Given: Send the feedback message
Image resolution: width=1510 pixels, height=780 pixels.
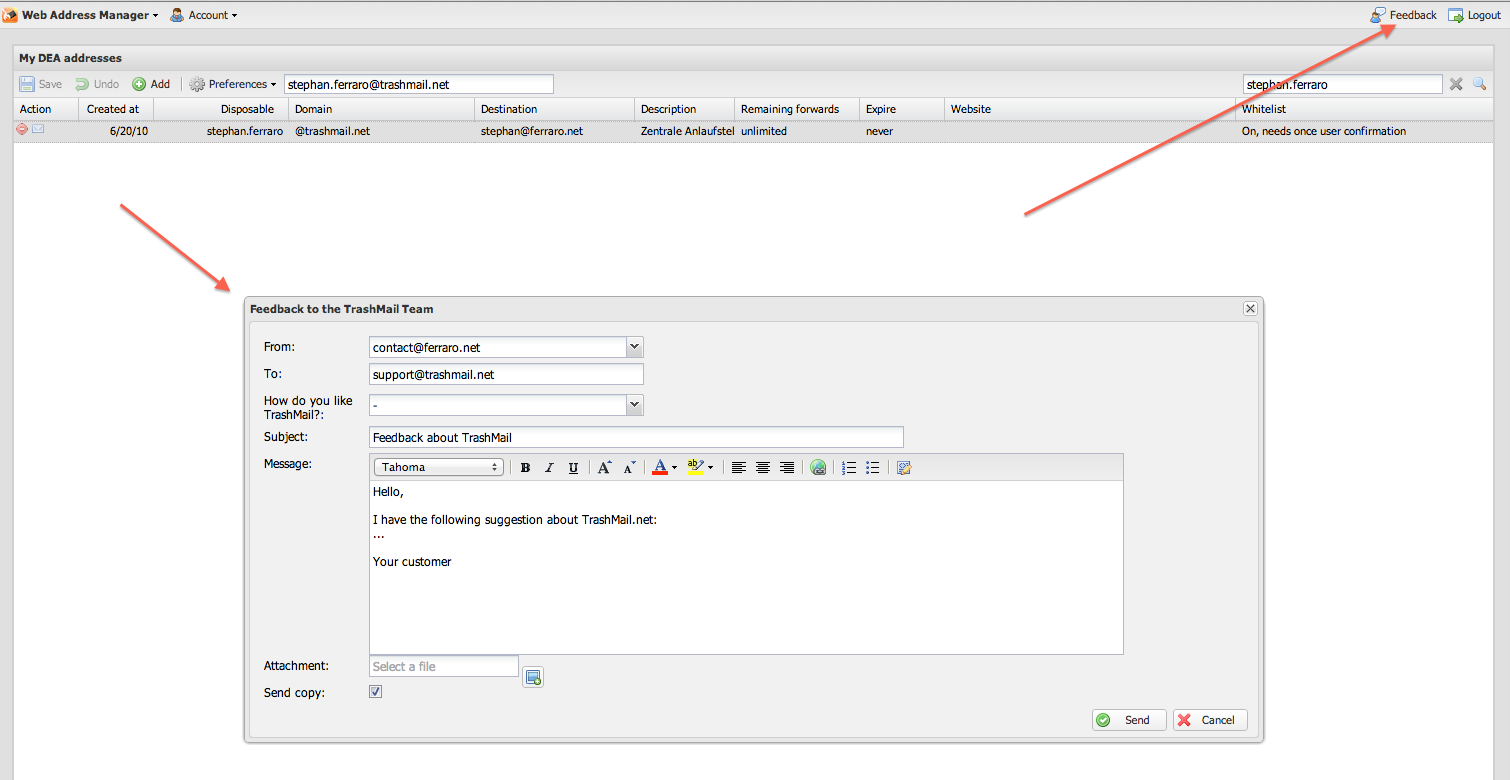Looking at the screenshot, I should 1129,720.
